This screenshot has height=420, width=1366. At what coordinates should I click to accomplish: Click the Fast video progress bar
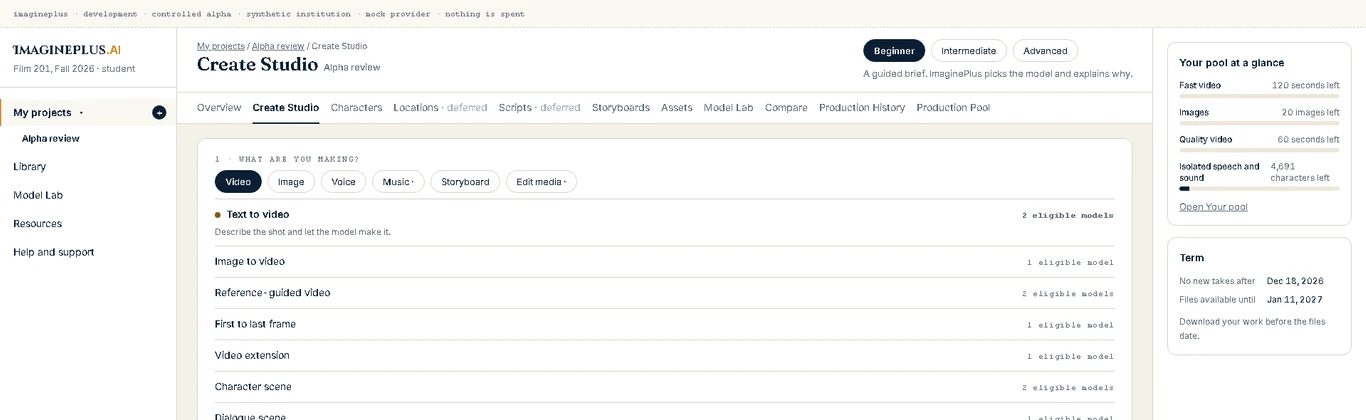[1259, 96]
